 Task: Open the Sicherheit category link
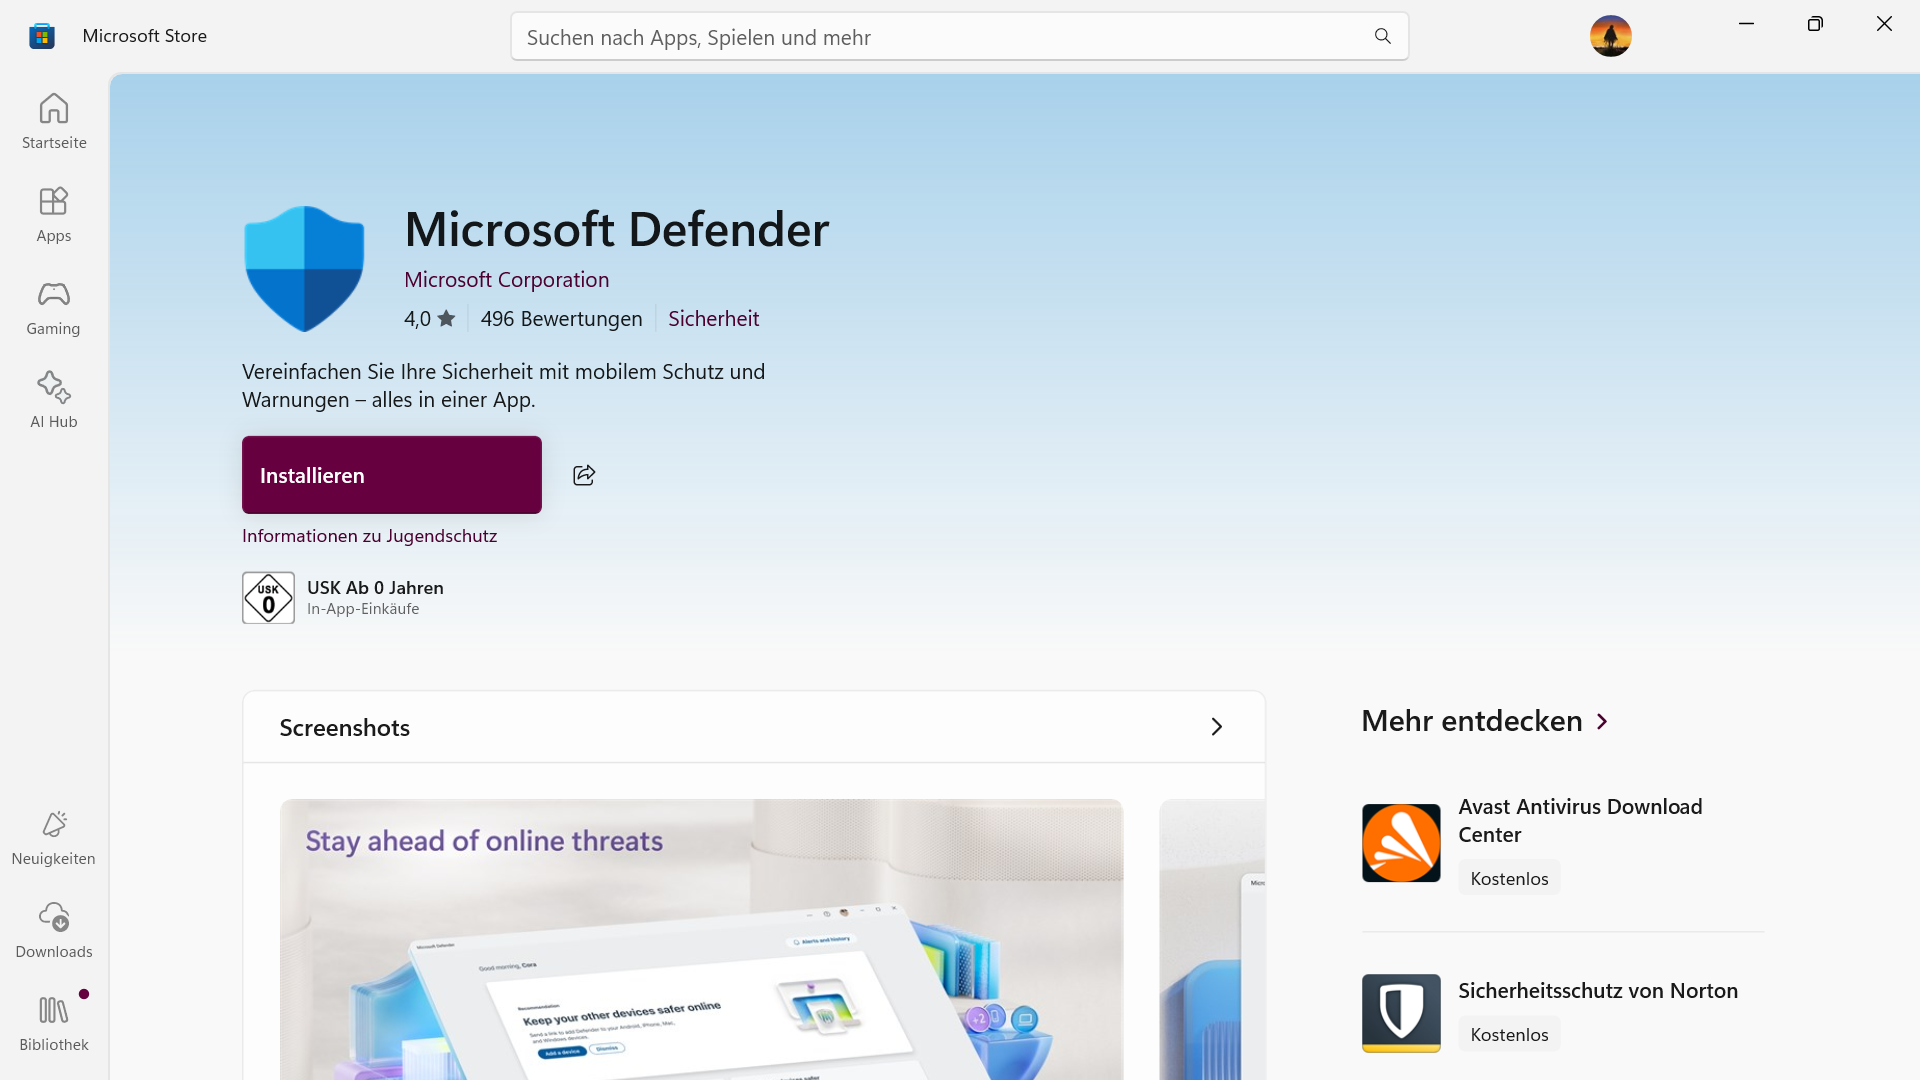[713, 318]
